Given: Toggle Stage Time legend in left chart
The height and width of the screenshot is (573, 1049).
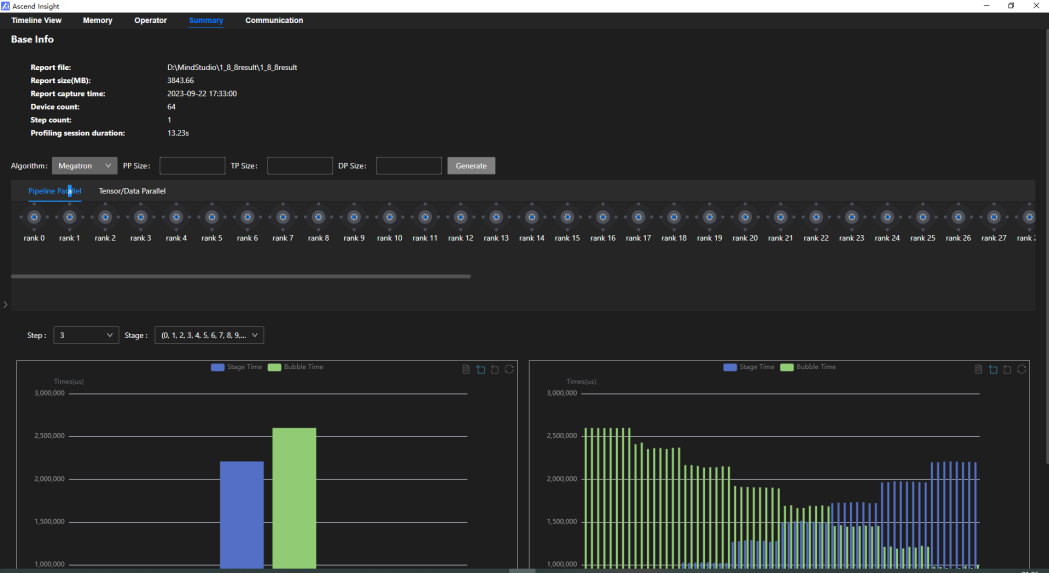Looking at the screenshot, I should (x=236, y=367).
